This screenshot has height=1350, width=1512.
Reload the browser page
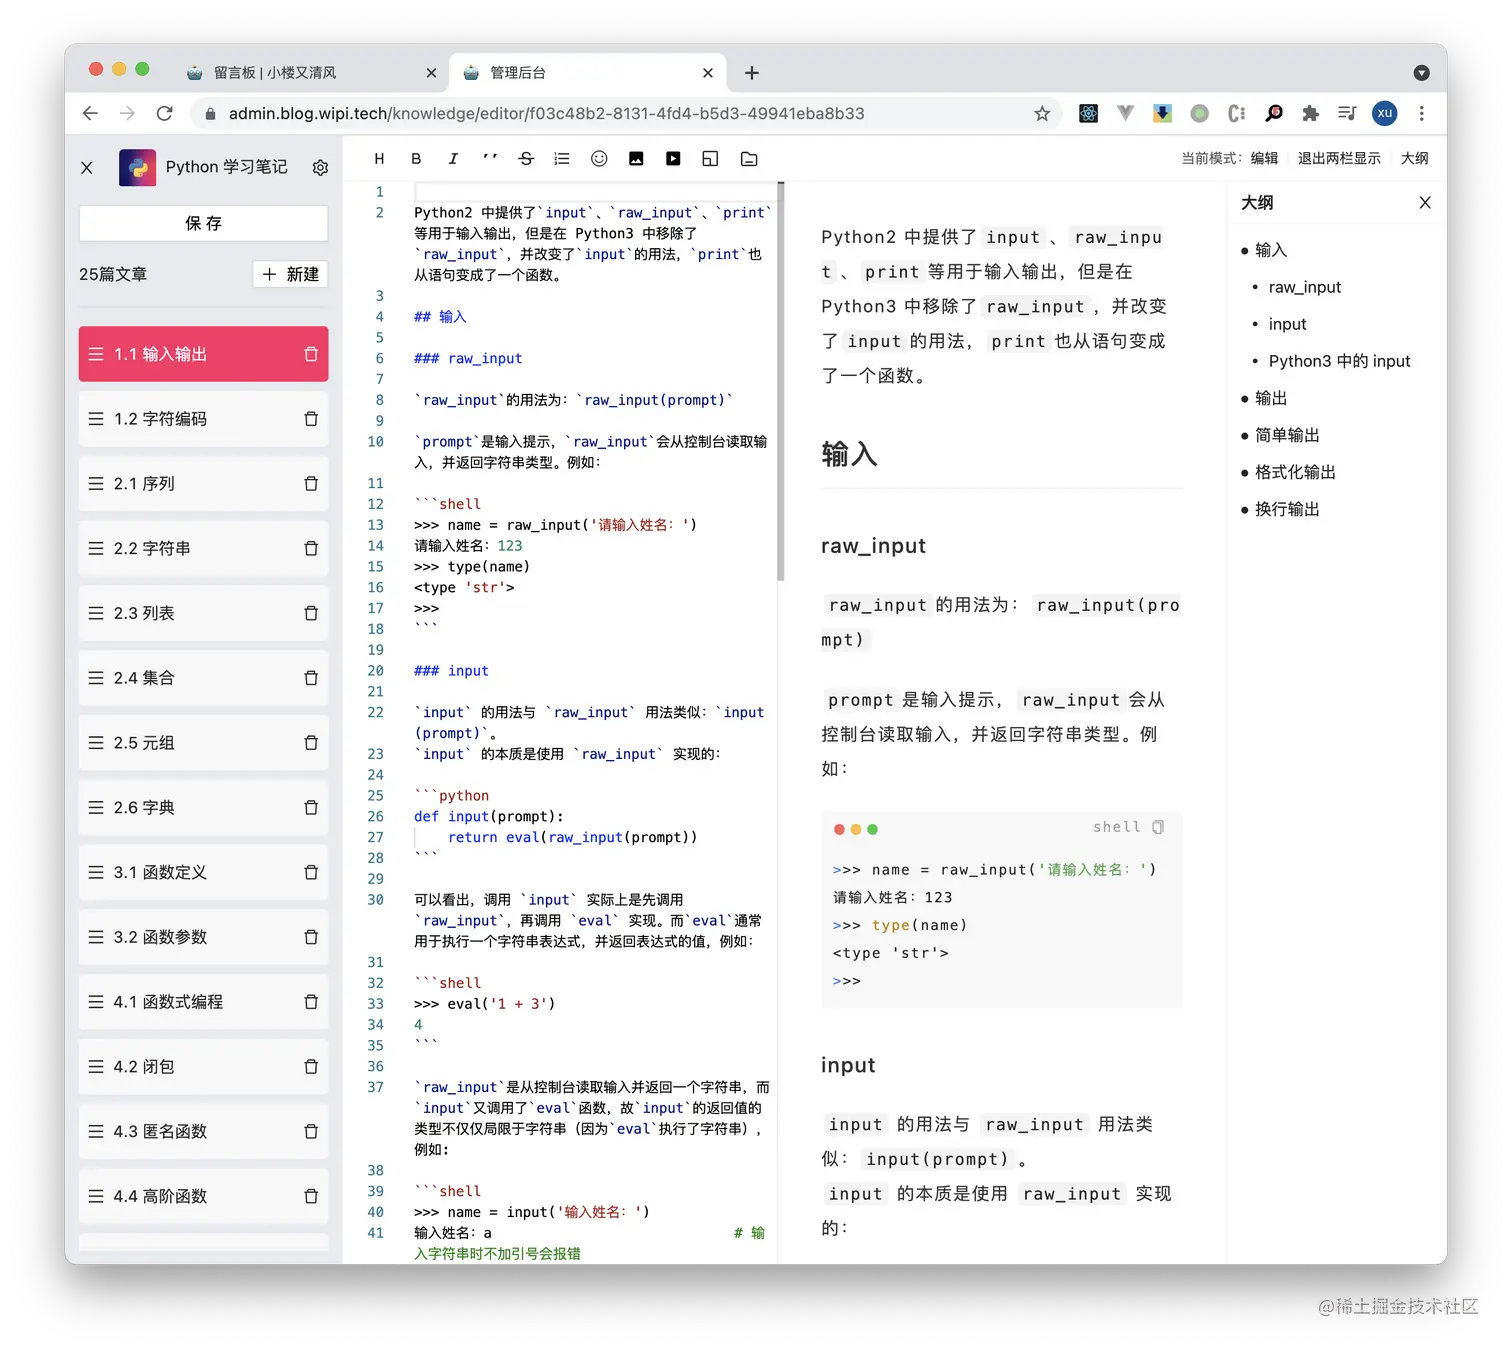(165, 113)
